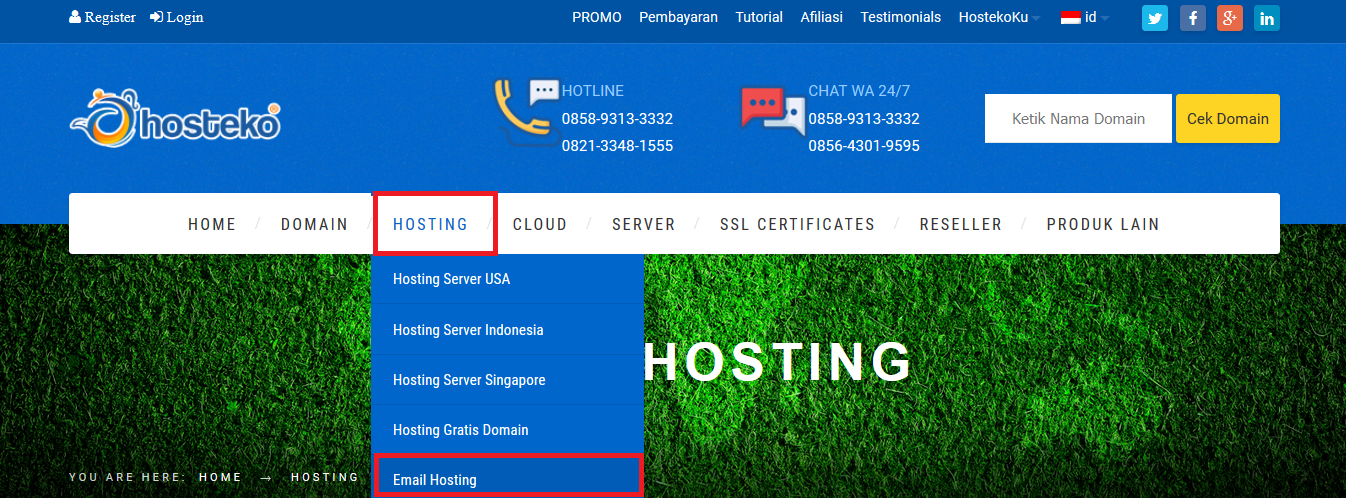Select Hosting Server USA
Image resolution: width=1346 pixels, height=498 pixels.
click(x=507, y=279)
